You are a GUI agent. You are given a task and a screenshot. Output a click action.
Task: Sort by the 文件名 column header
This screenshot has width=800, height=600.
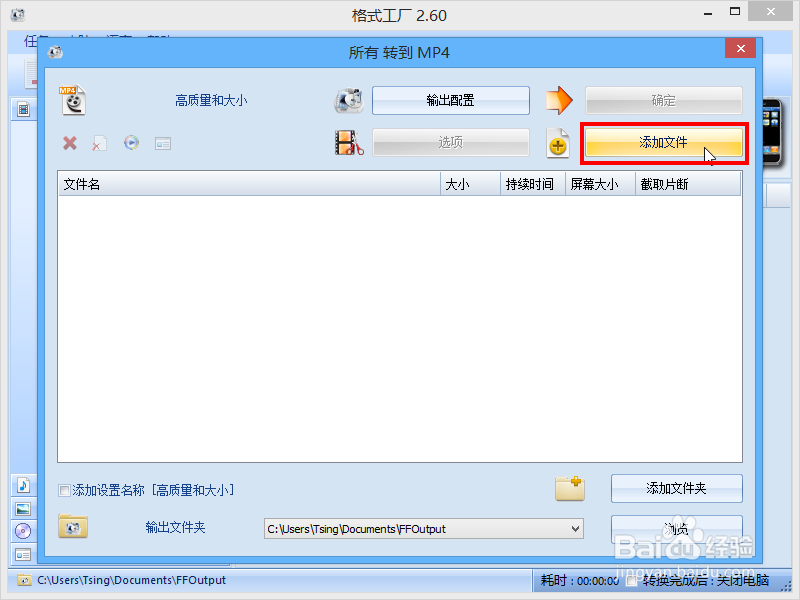249,184
